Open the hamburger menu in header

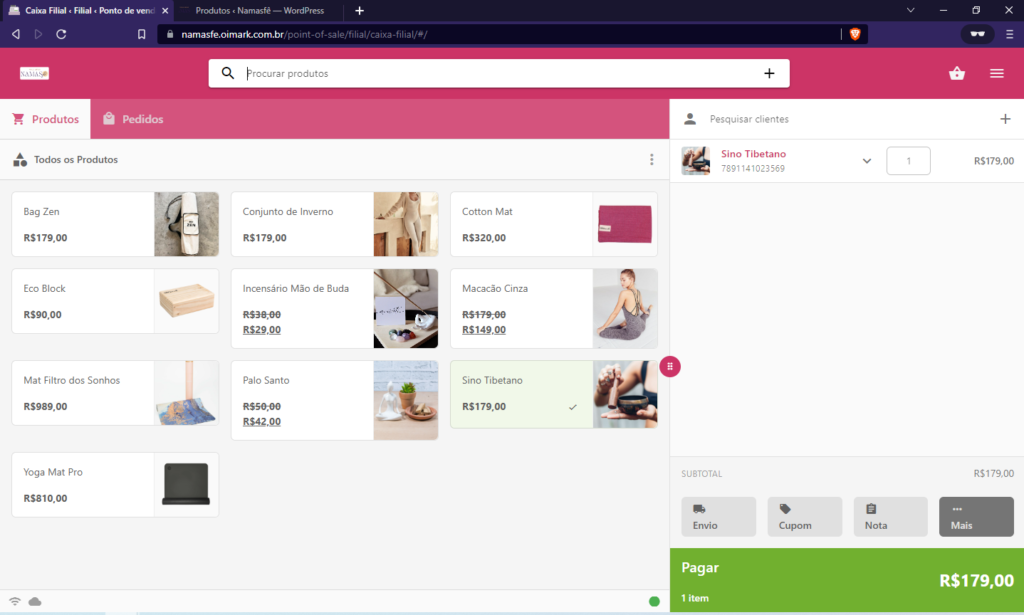tap(997, 73)
